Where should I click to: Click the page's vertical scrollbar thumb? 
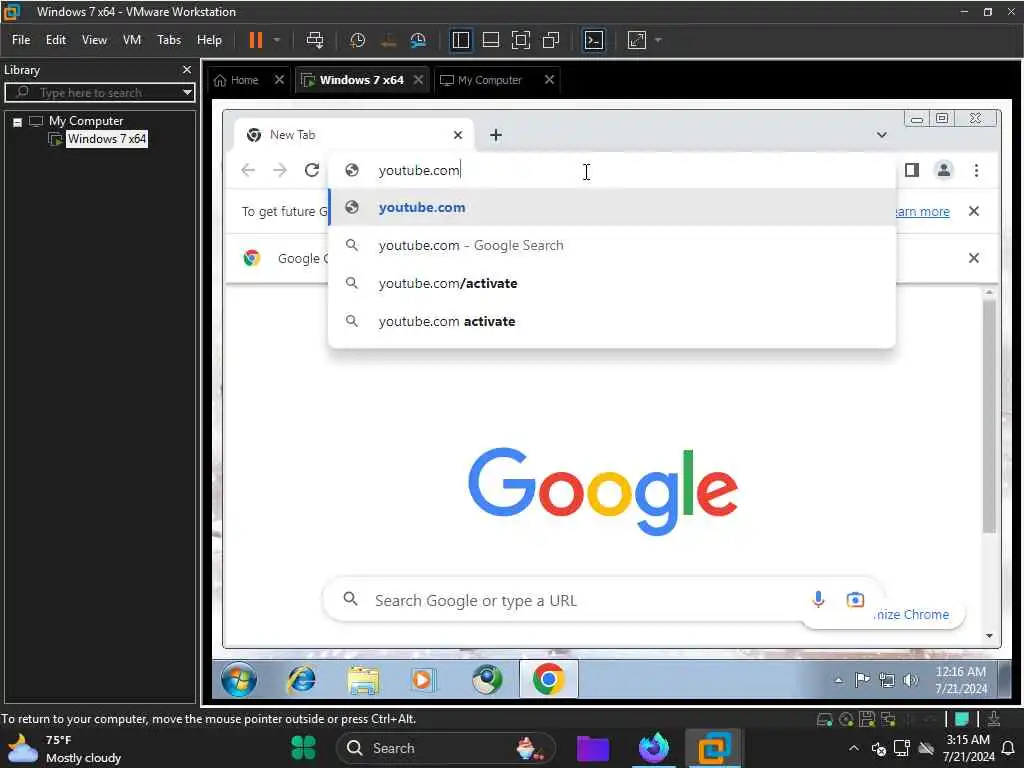[989, 415]
